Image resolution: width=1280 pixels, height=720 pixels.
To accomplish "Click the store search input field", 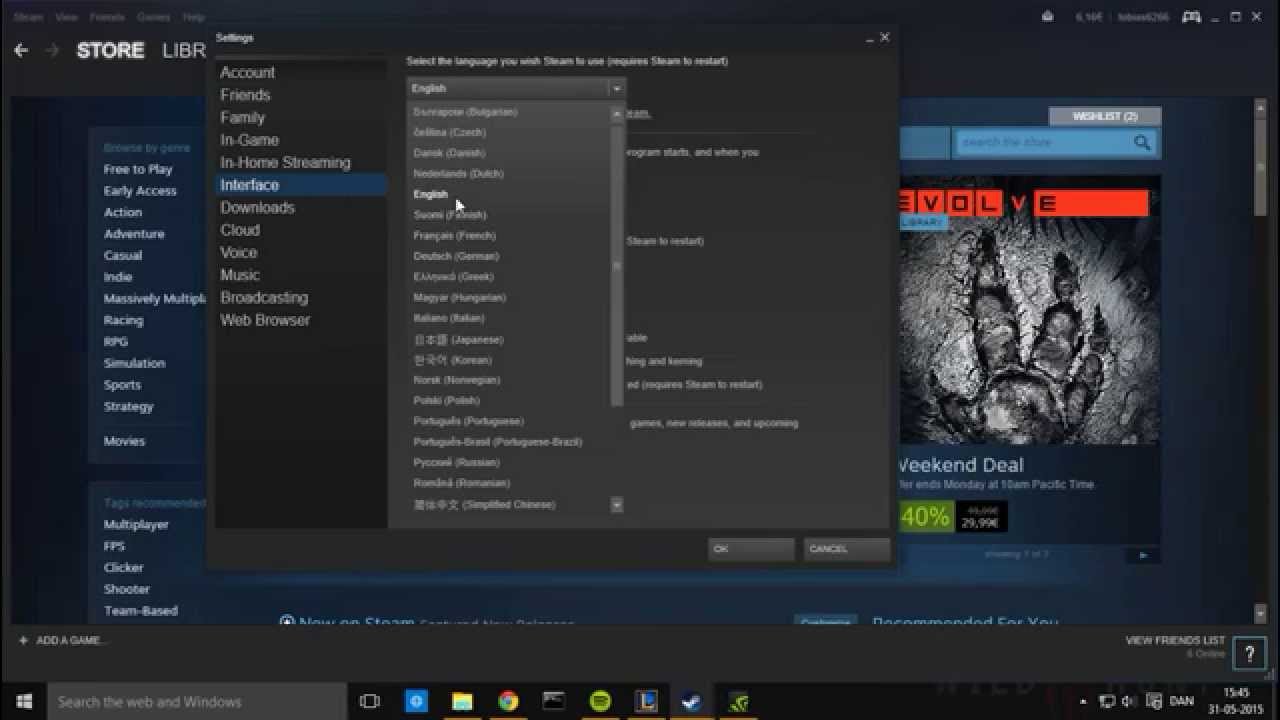I will 1043,143.
